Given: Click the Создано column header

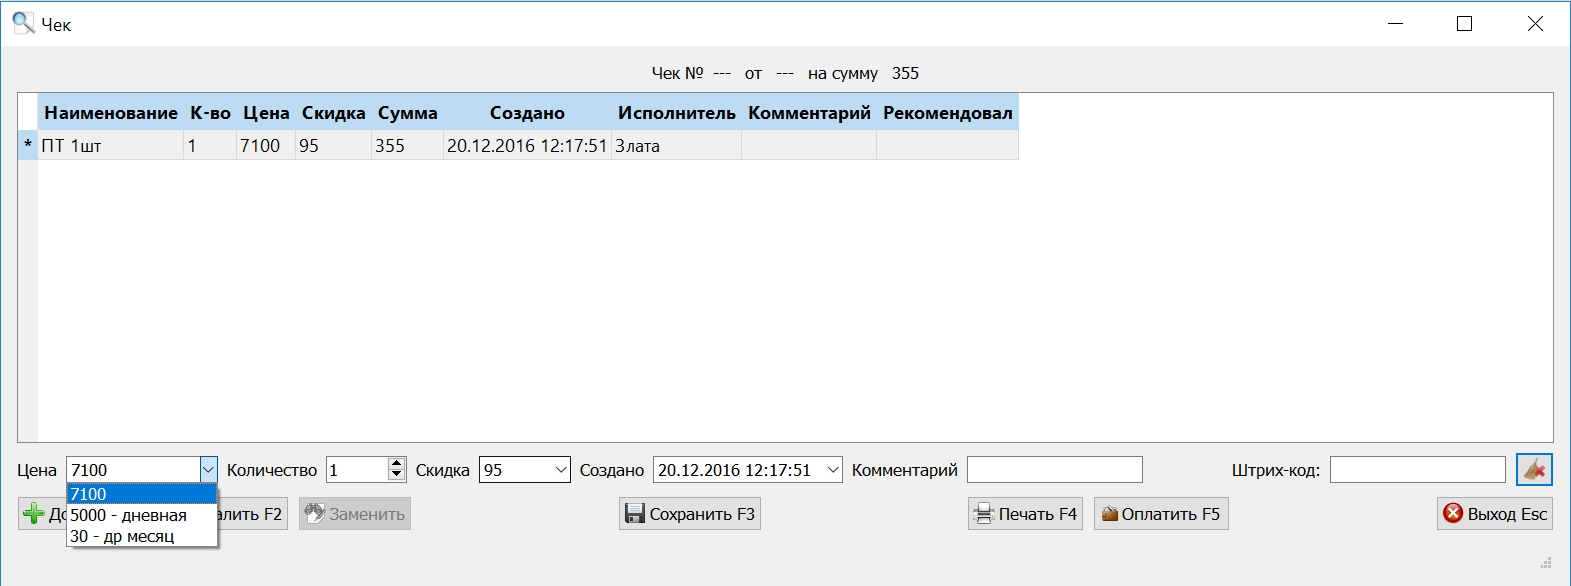Looking at the screenshot, I should [x=527, y=113].
